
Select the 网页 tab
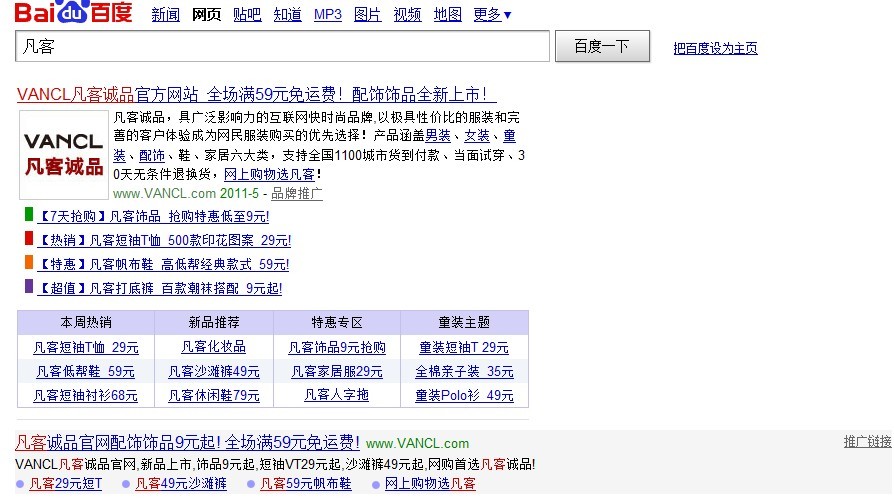(206, 14)
